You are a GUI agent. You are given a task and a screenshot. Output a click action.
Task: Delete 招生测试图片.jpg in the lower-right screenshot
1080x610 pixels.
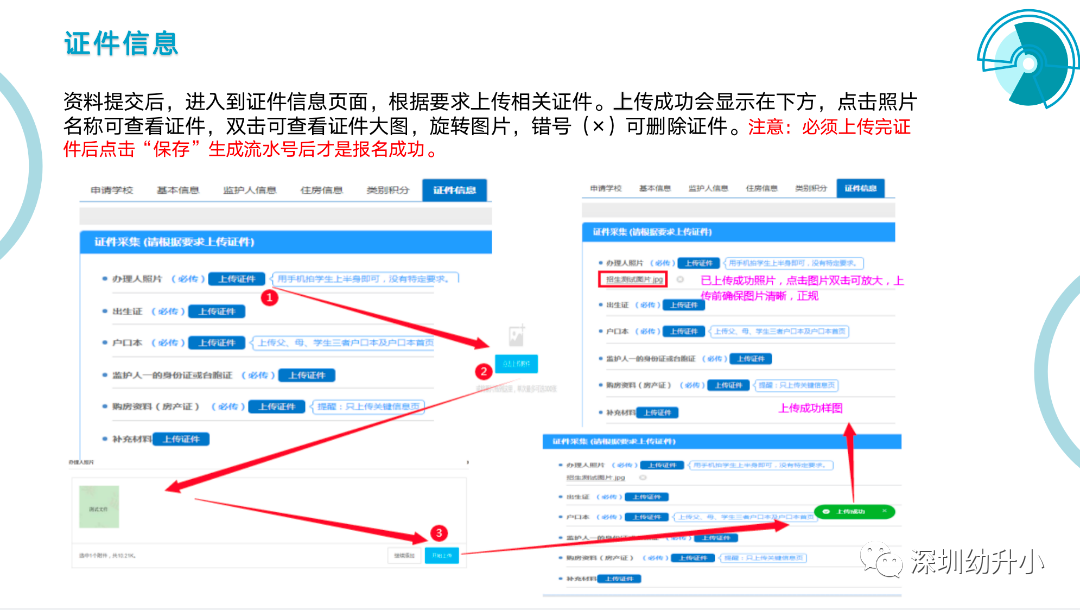coord(643,477)
